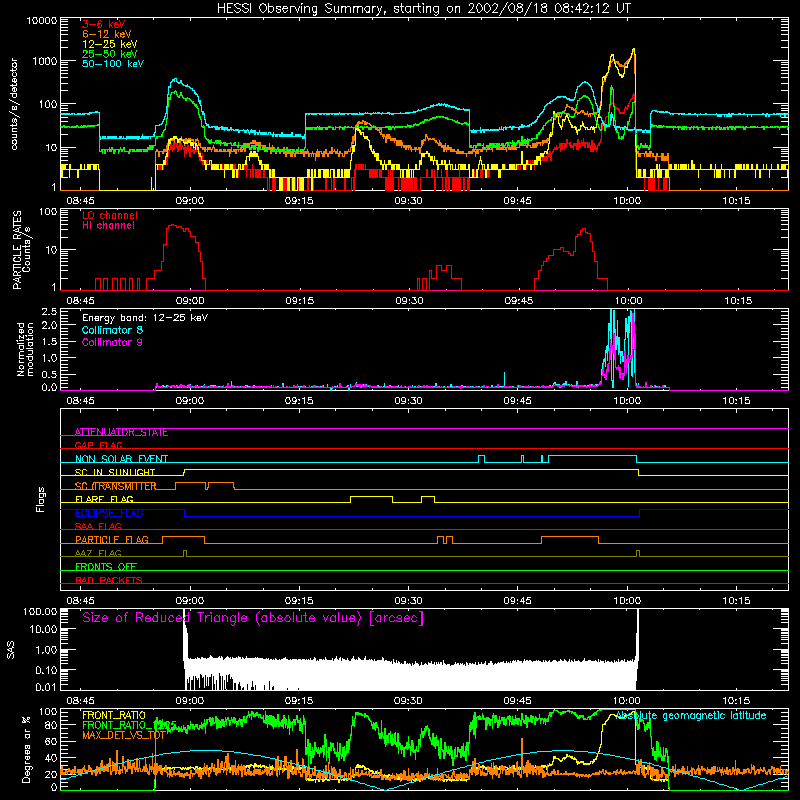Image resolution: width=800 pixels, height=800 pixels.
Task: Select the ECLIPSE_FLAG label
Action: (x=109, y=513)
